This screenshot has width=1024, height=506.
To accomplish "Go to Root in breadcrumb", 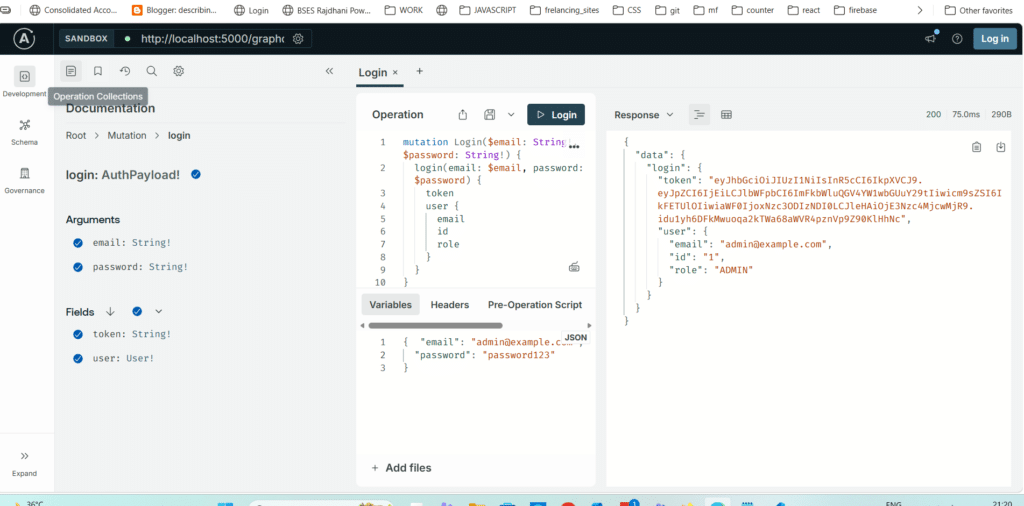I will pos(76,135).
